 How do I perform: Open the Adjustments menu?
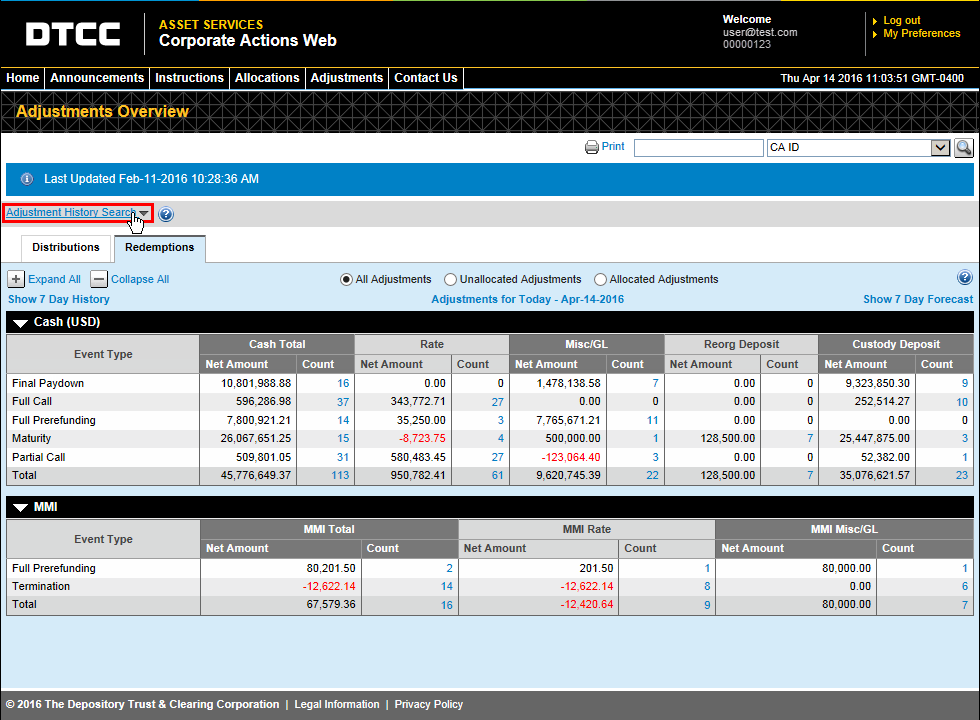point(347,78)
